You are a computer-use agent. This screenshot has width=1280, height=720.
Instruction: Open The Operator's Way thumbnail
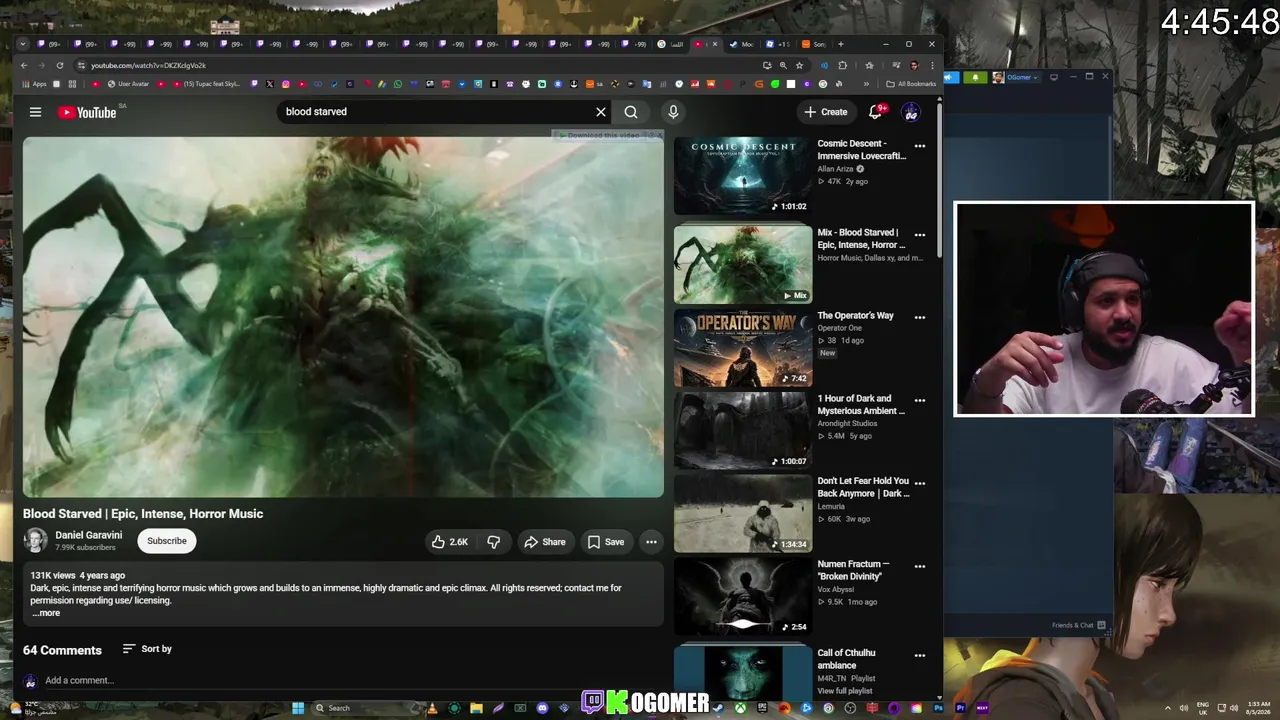point(743,347)
